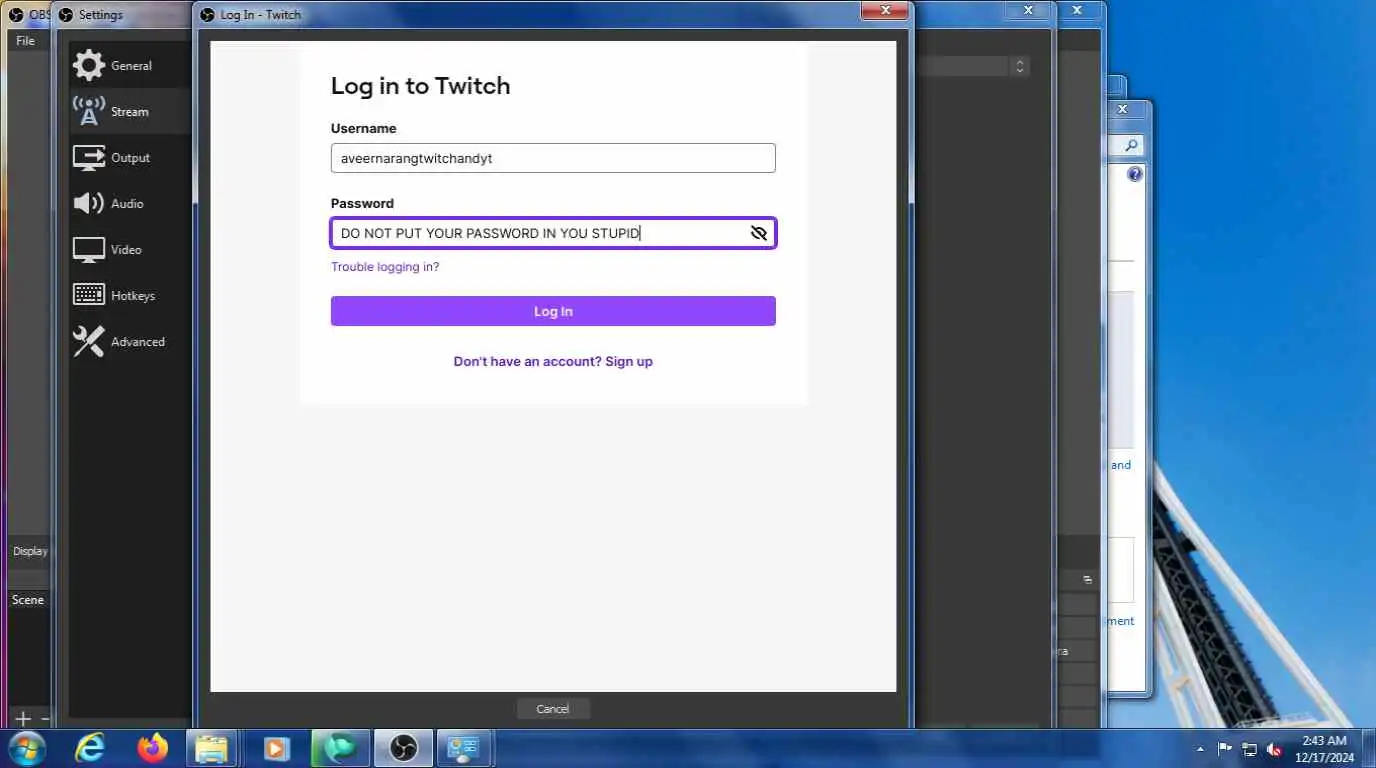The height and width of the screenshot is (768, 1376).
Task: Open the Windows Start menu
Action: point(25,748)
